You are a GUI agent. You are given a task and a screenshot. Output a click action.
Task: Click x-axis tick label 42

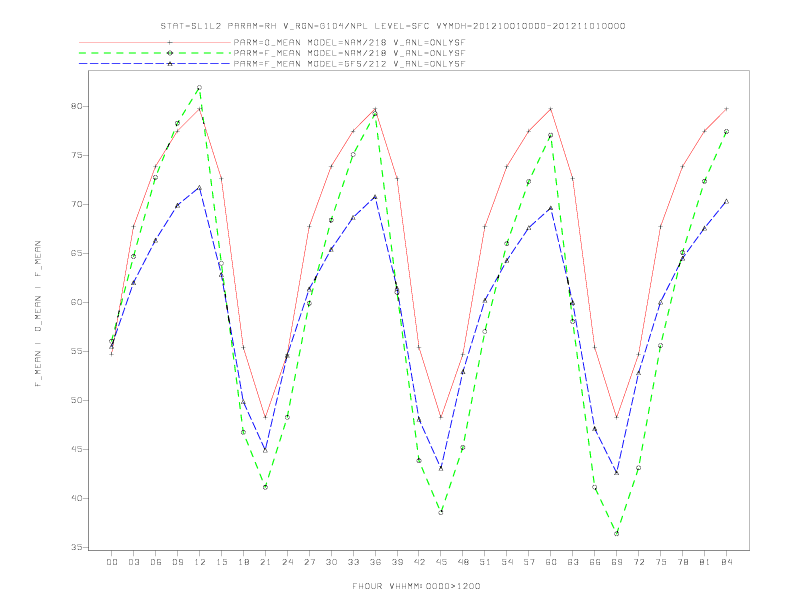pyautogui.click(x=419, y=562)
